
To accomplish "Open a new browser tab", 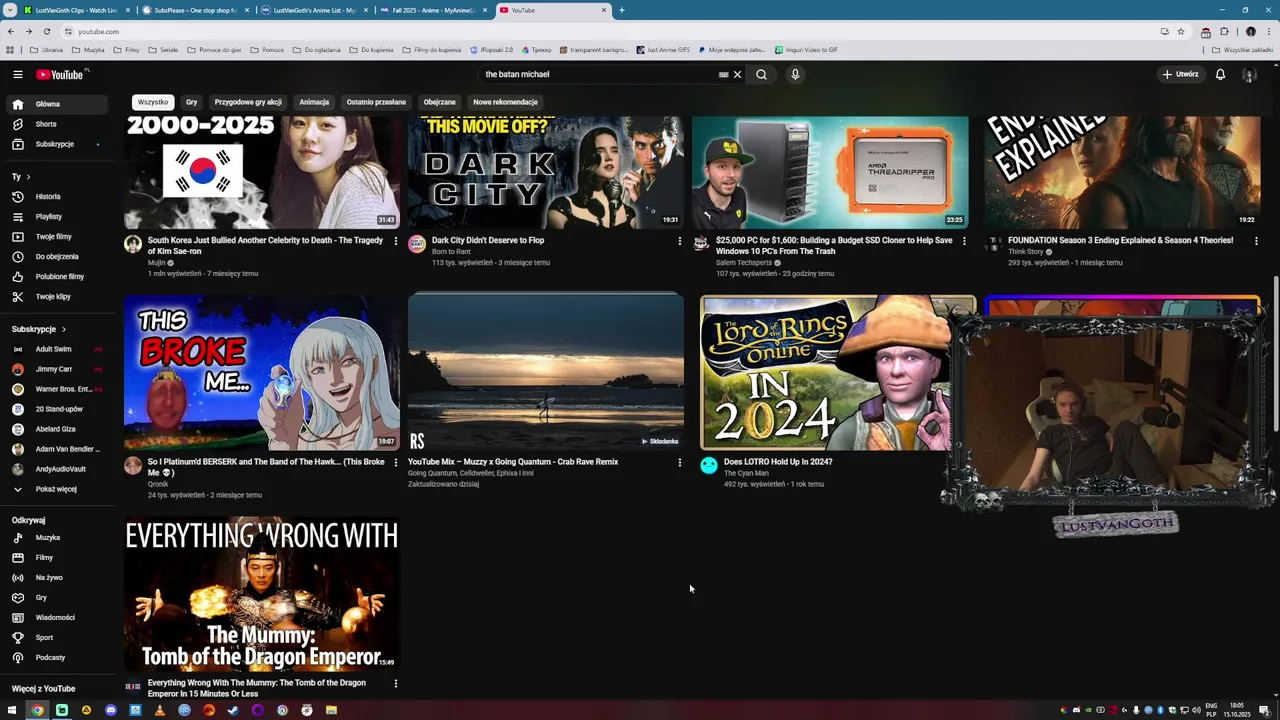I will pyautogui.click(x=621, y=10).
